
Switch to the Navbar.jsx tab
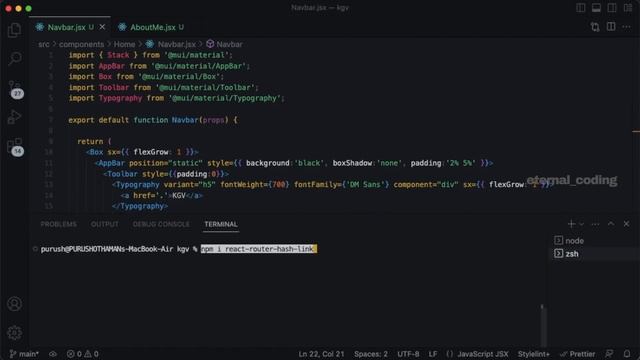click(x=66, y=27)
